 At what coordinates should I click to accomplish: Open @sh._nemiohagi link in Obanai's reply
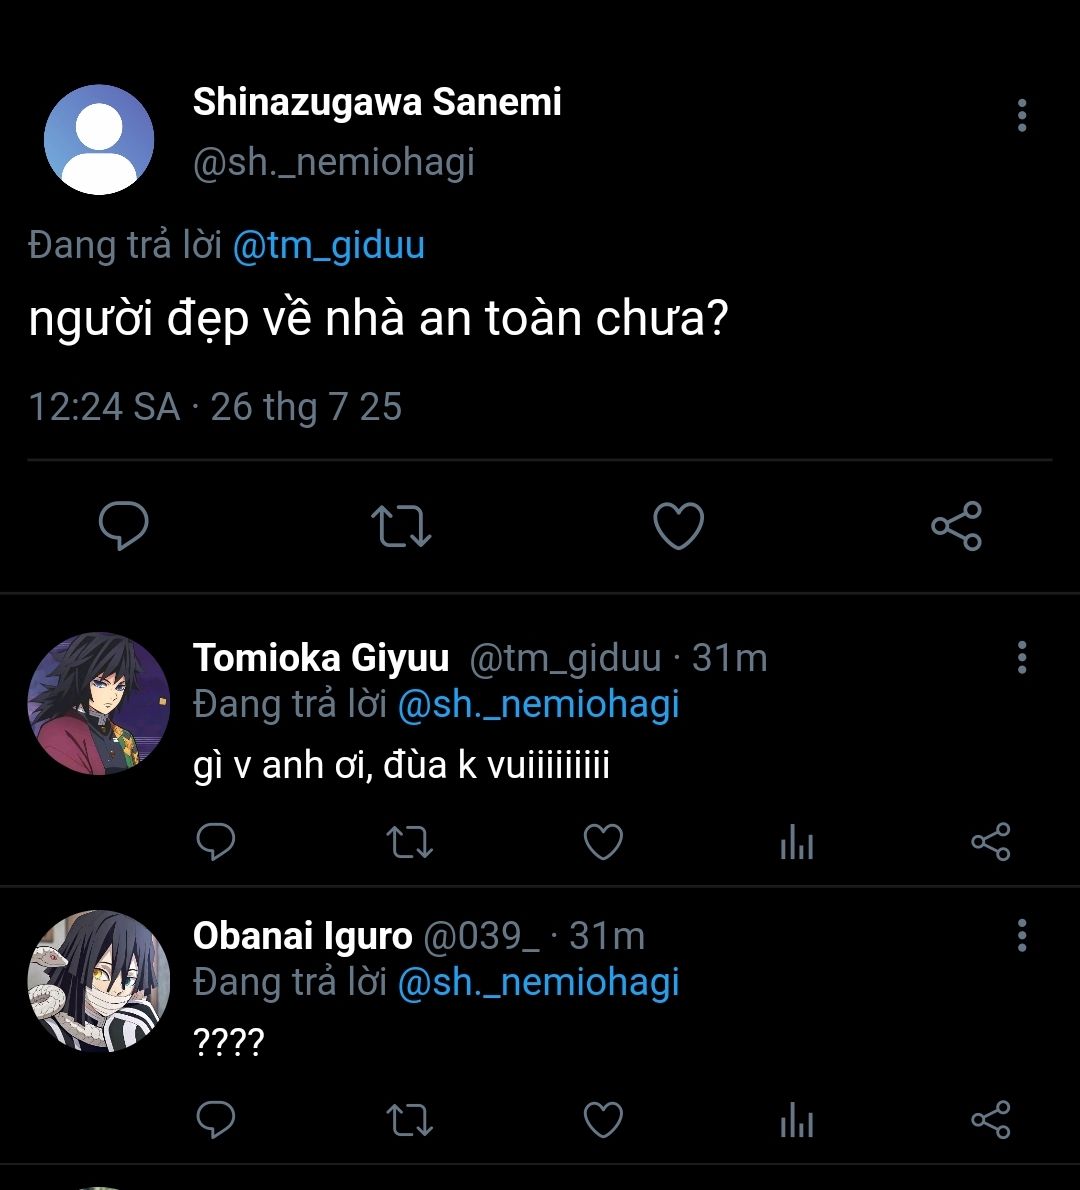pyautogui.click(x=538, y=982)
